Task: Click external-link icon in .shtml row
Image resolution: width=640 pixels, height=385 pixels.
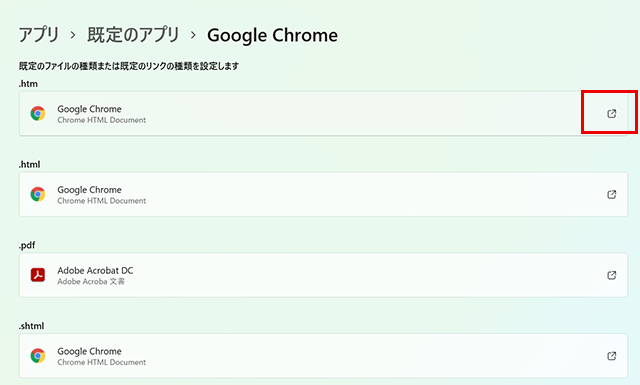Action: (611, 356)
